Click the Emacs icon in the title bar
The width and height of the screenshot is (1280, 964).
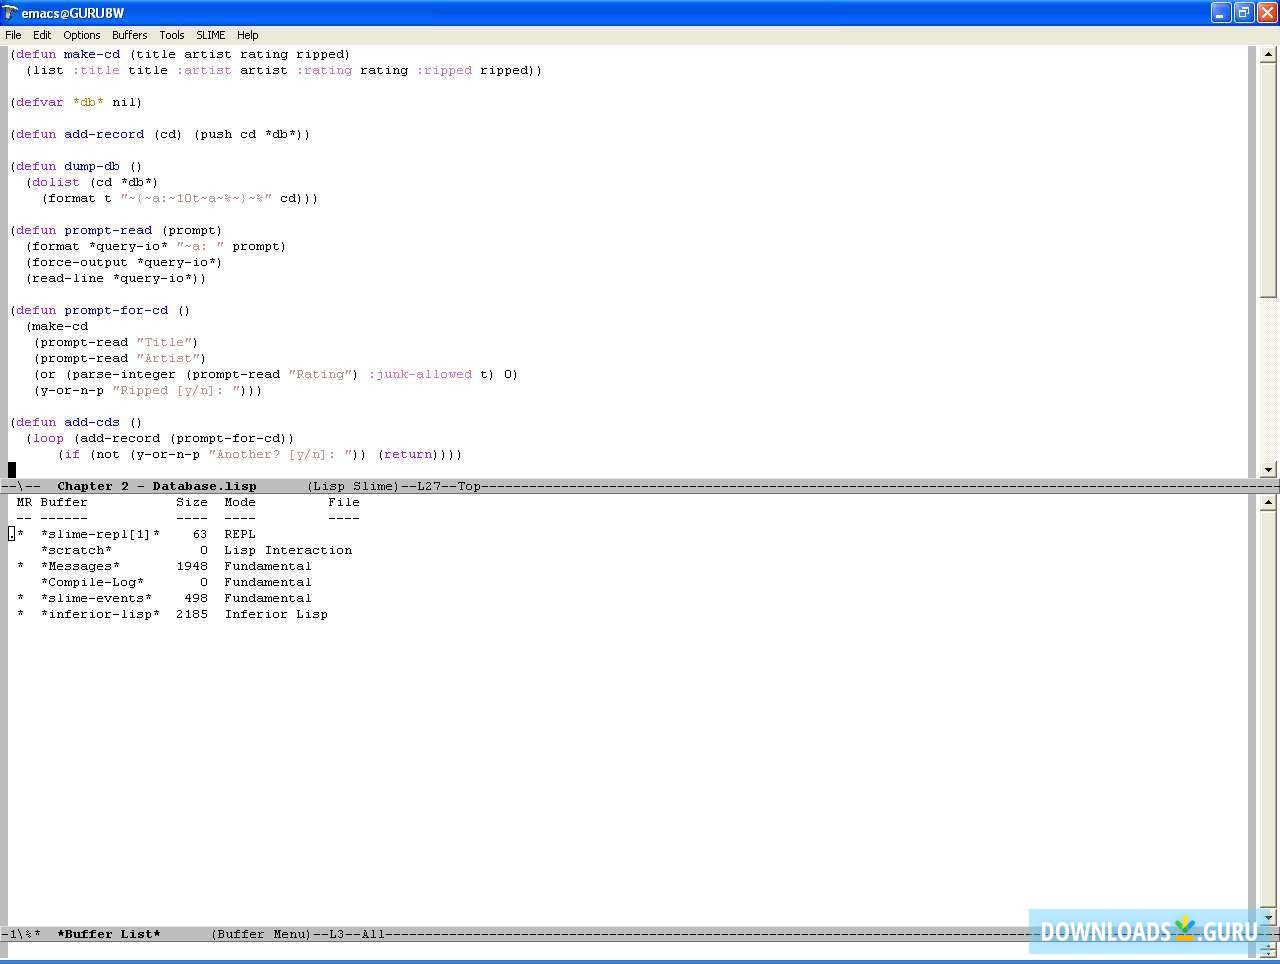click(x=9, y=12)
